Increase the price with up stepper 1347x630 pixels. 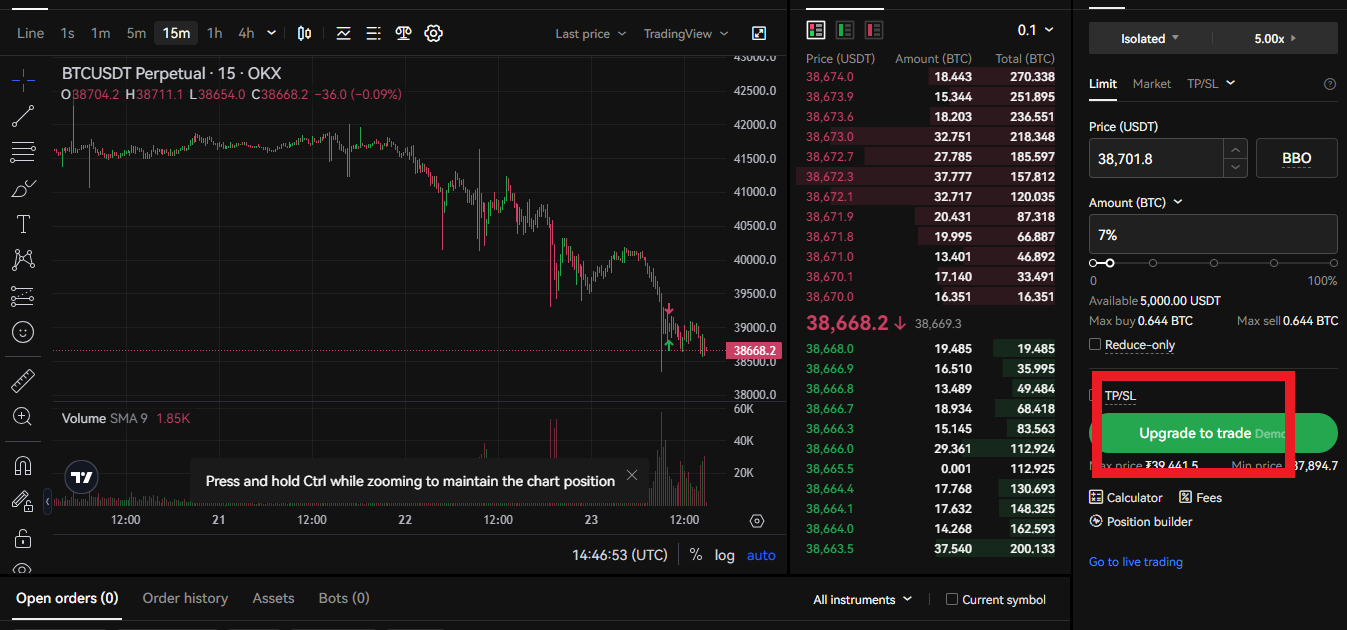click(1236, 149)
